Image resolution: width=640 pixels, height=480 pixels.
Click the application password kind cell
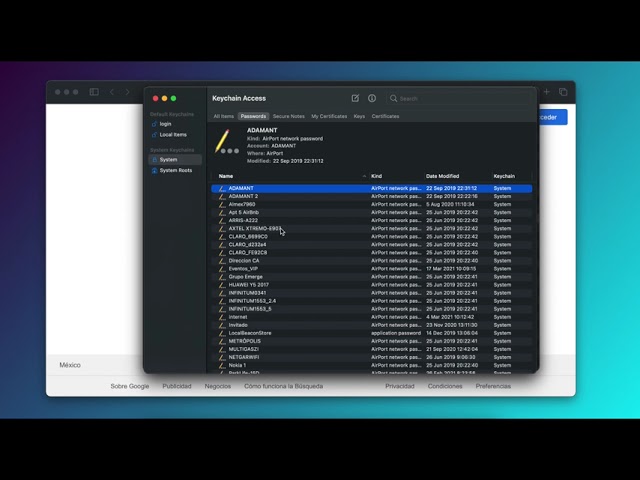[396, 333]
